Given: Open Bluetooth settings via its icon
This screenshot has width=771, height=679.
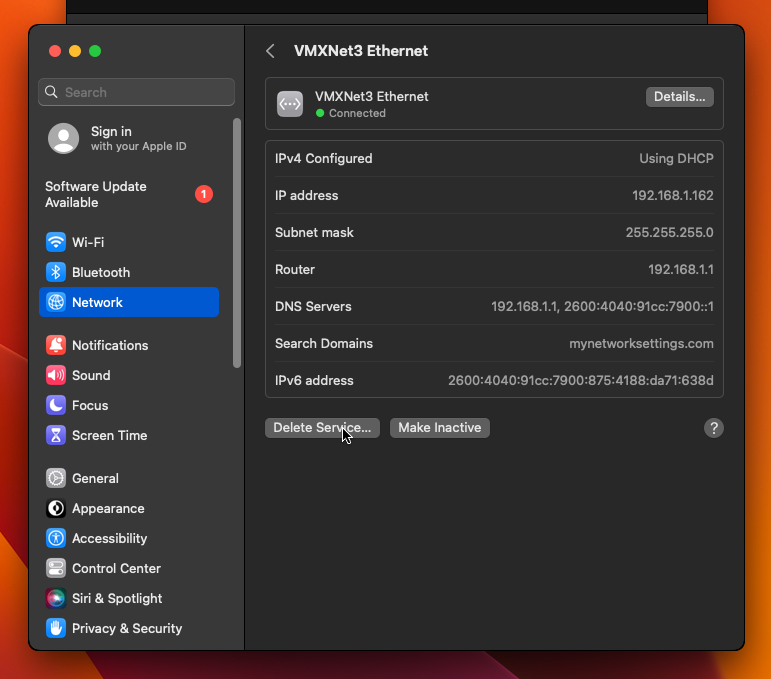Looking at the screenshot, I should [56, 272].
